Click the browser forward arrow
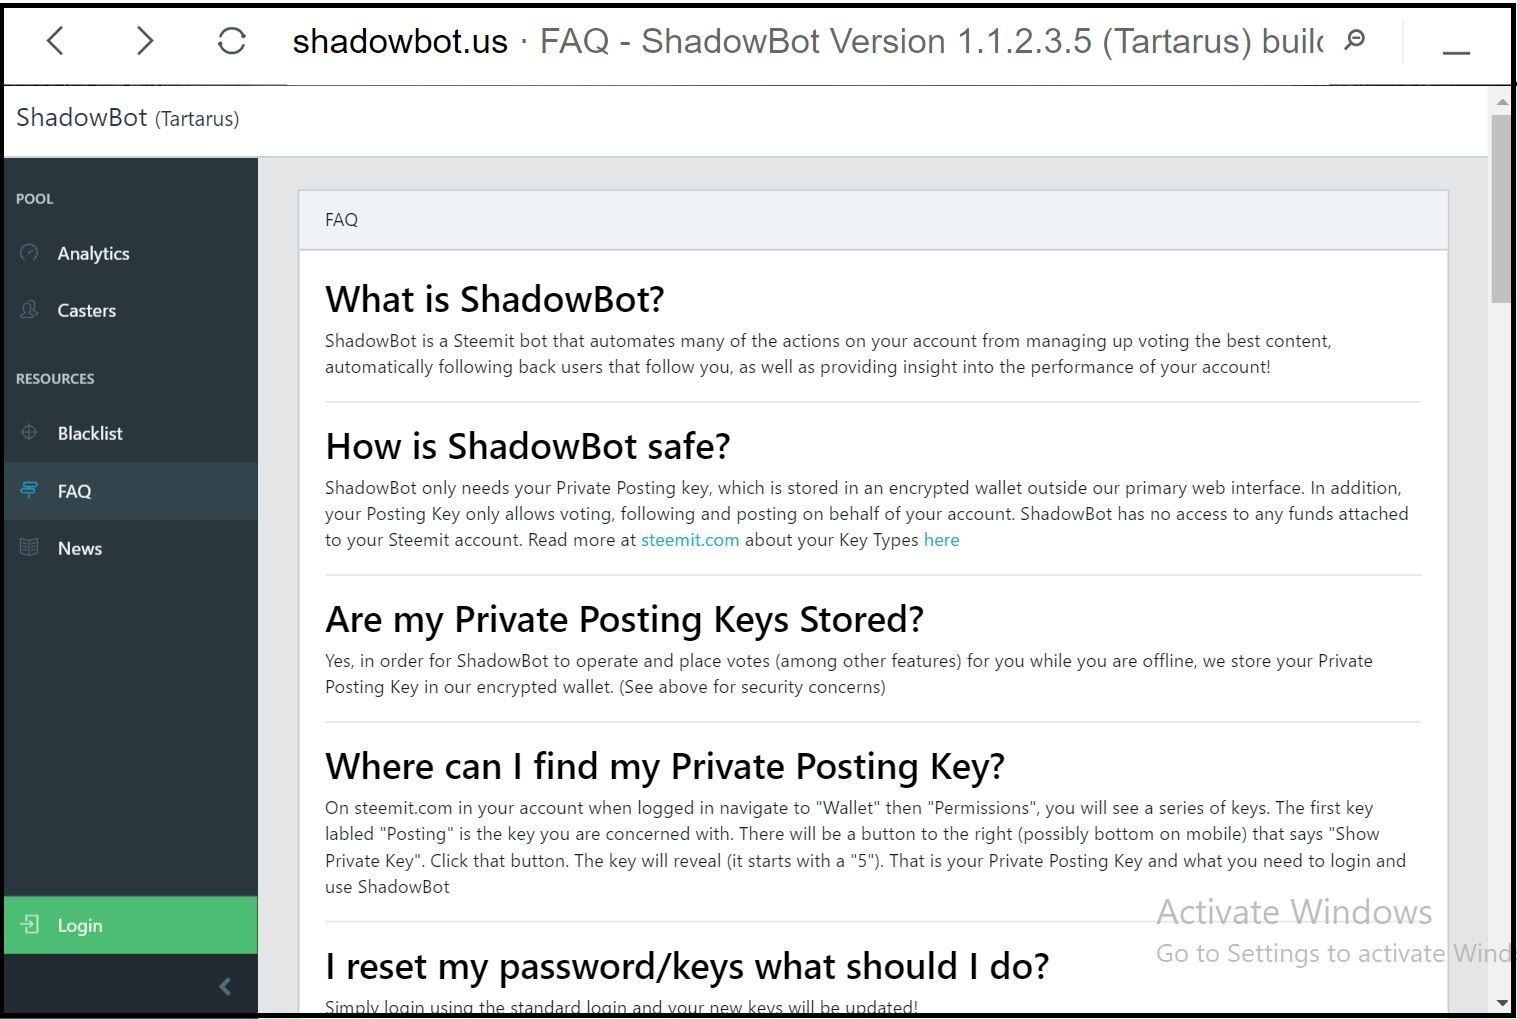This screenshot has width=1517, height=1019. click(x=145, y=41)
